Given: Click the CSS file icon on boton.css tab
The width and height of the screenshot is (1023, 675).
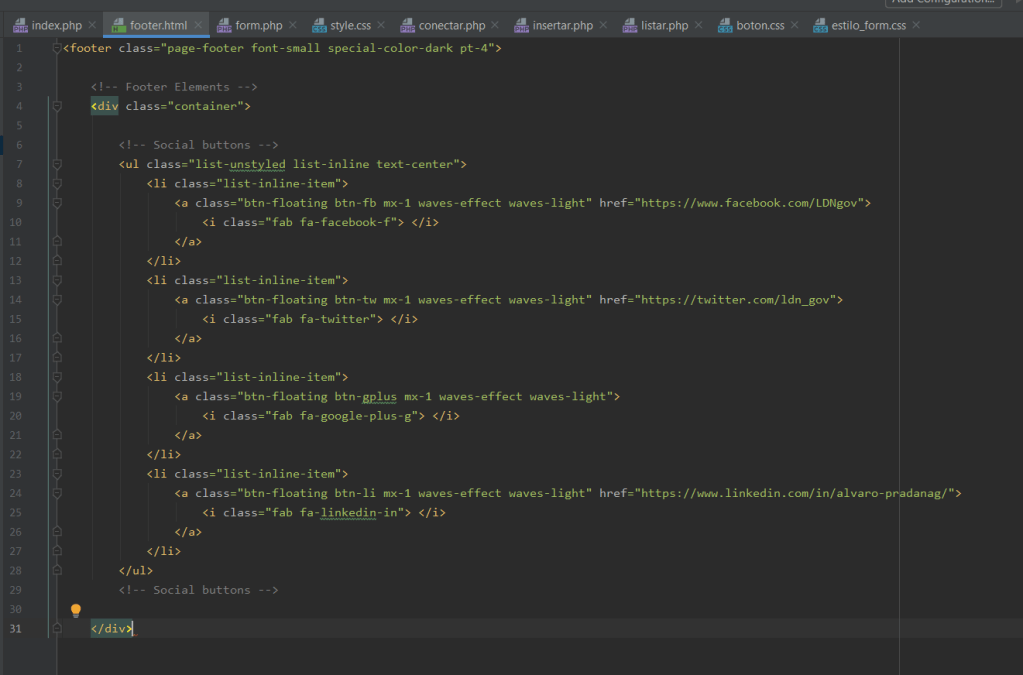Looking at the screenshot, I should pyautogui.click(x=724, y=25).
